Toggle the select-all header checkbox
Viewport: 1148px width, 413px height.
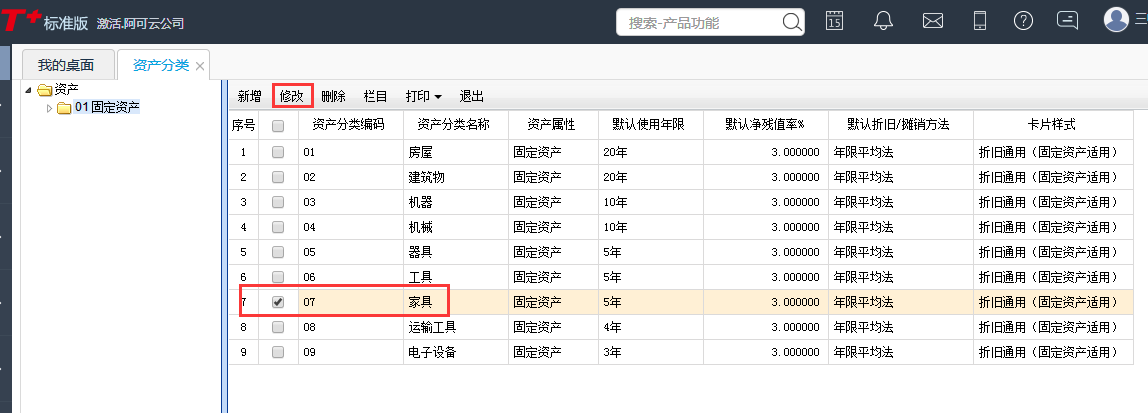[x=278, y=126]
